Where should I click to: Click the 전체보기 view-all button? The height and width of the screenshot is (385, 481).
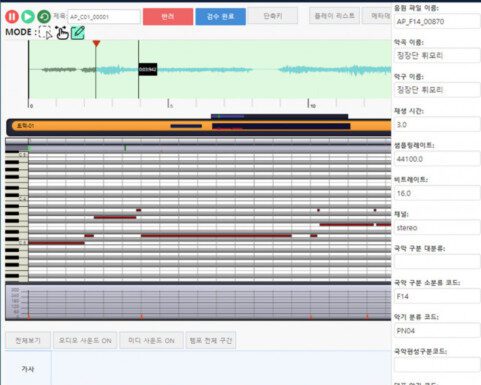[28, 340]
